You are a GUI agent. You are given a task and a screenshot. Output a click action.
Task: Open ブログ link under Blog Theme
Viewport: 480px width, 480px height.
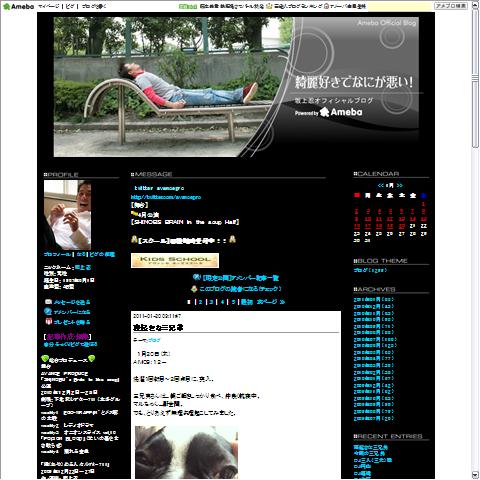pyautogui.click(x=370, y=270)
